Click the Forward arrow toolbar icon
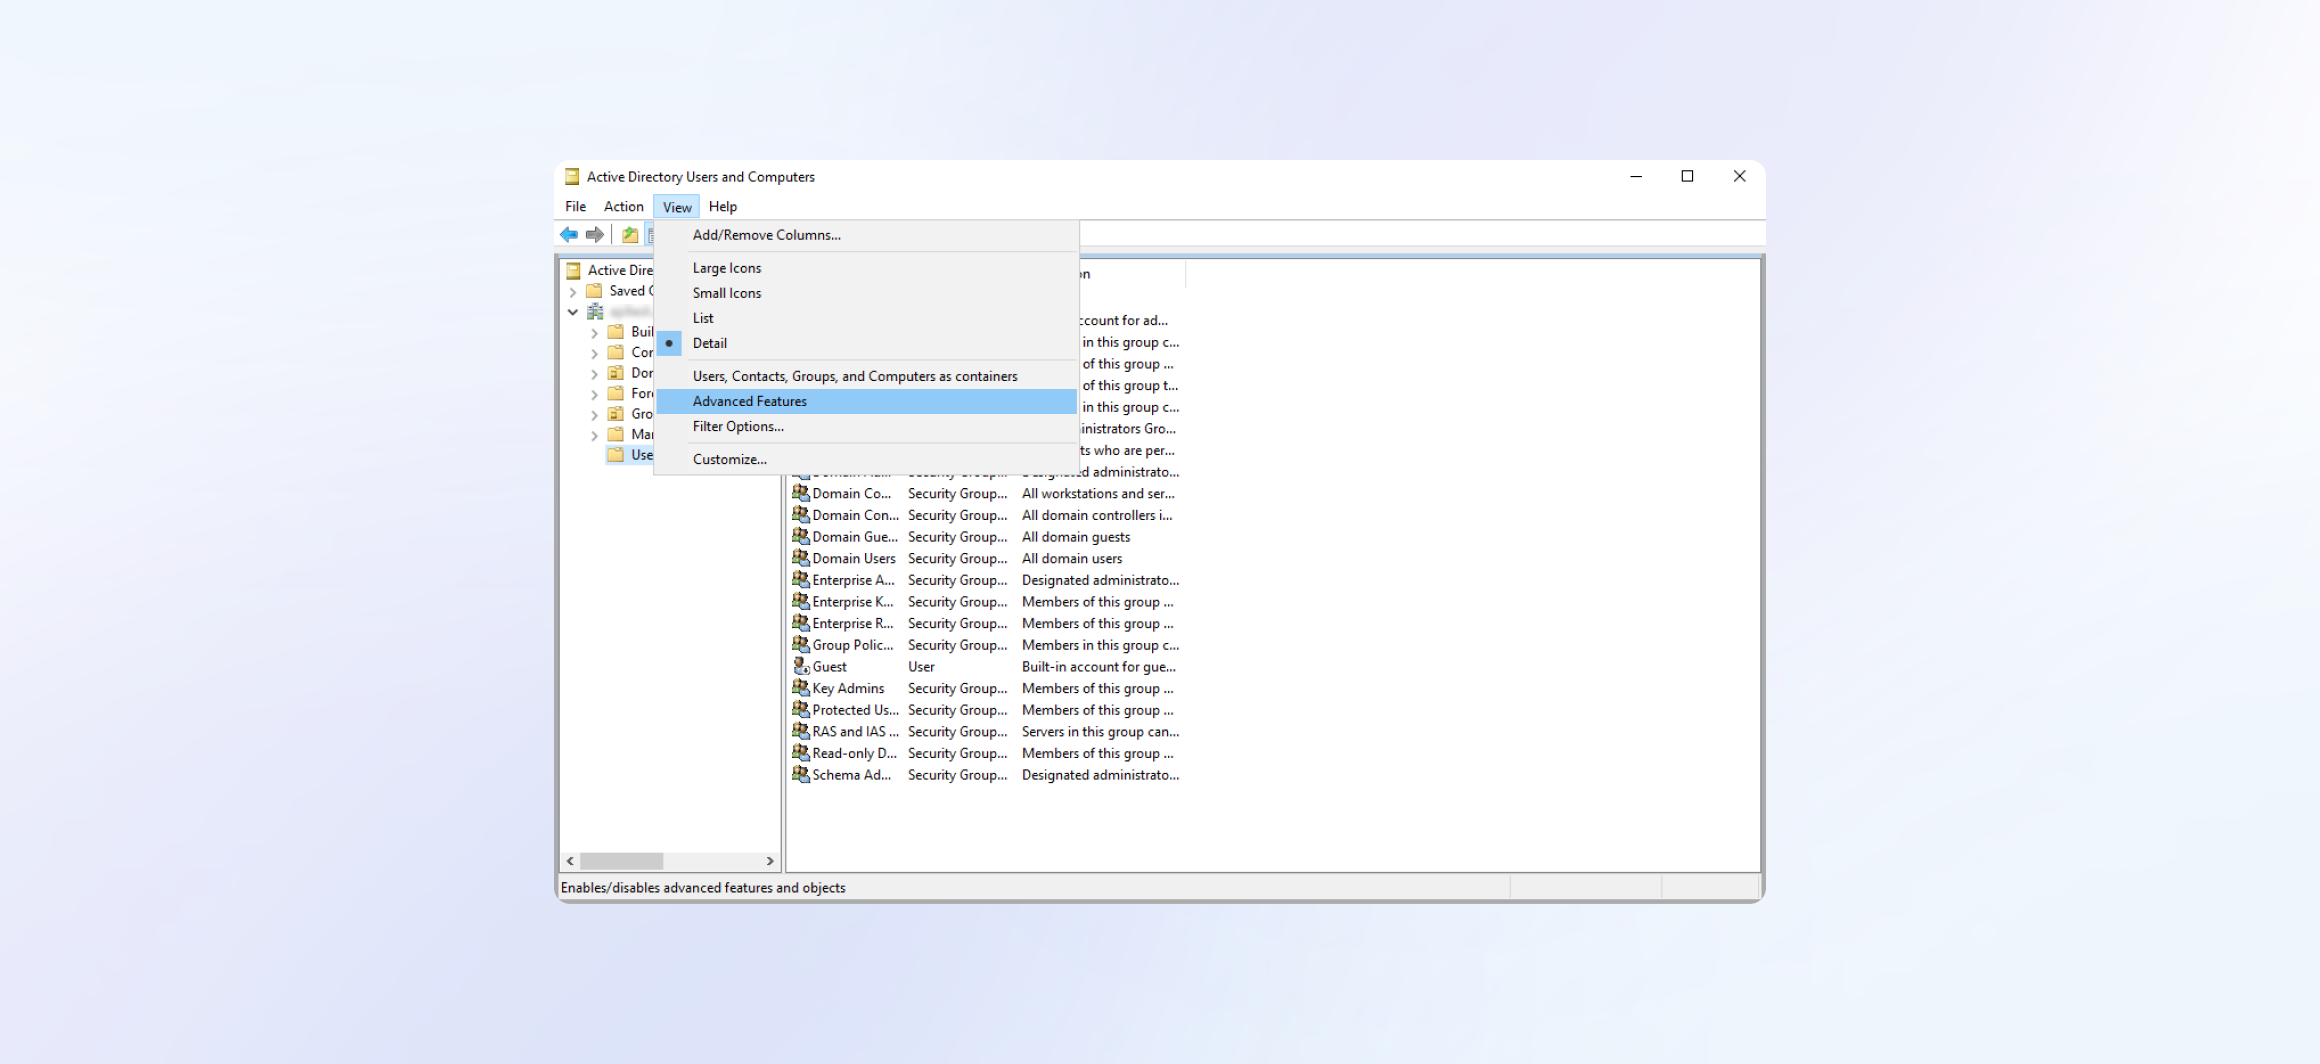Screen dimensions: 2320x1064 (595, 235)
